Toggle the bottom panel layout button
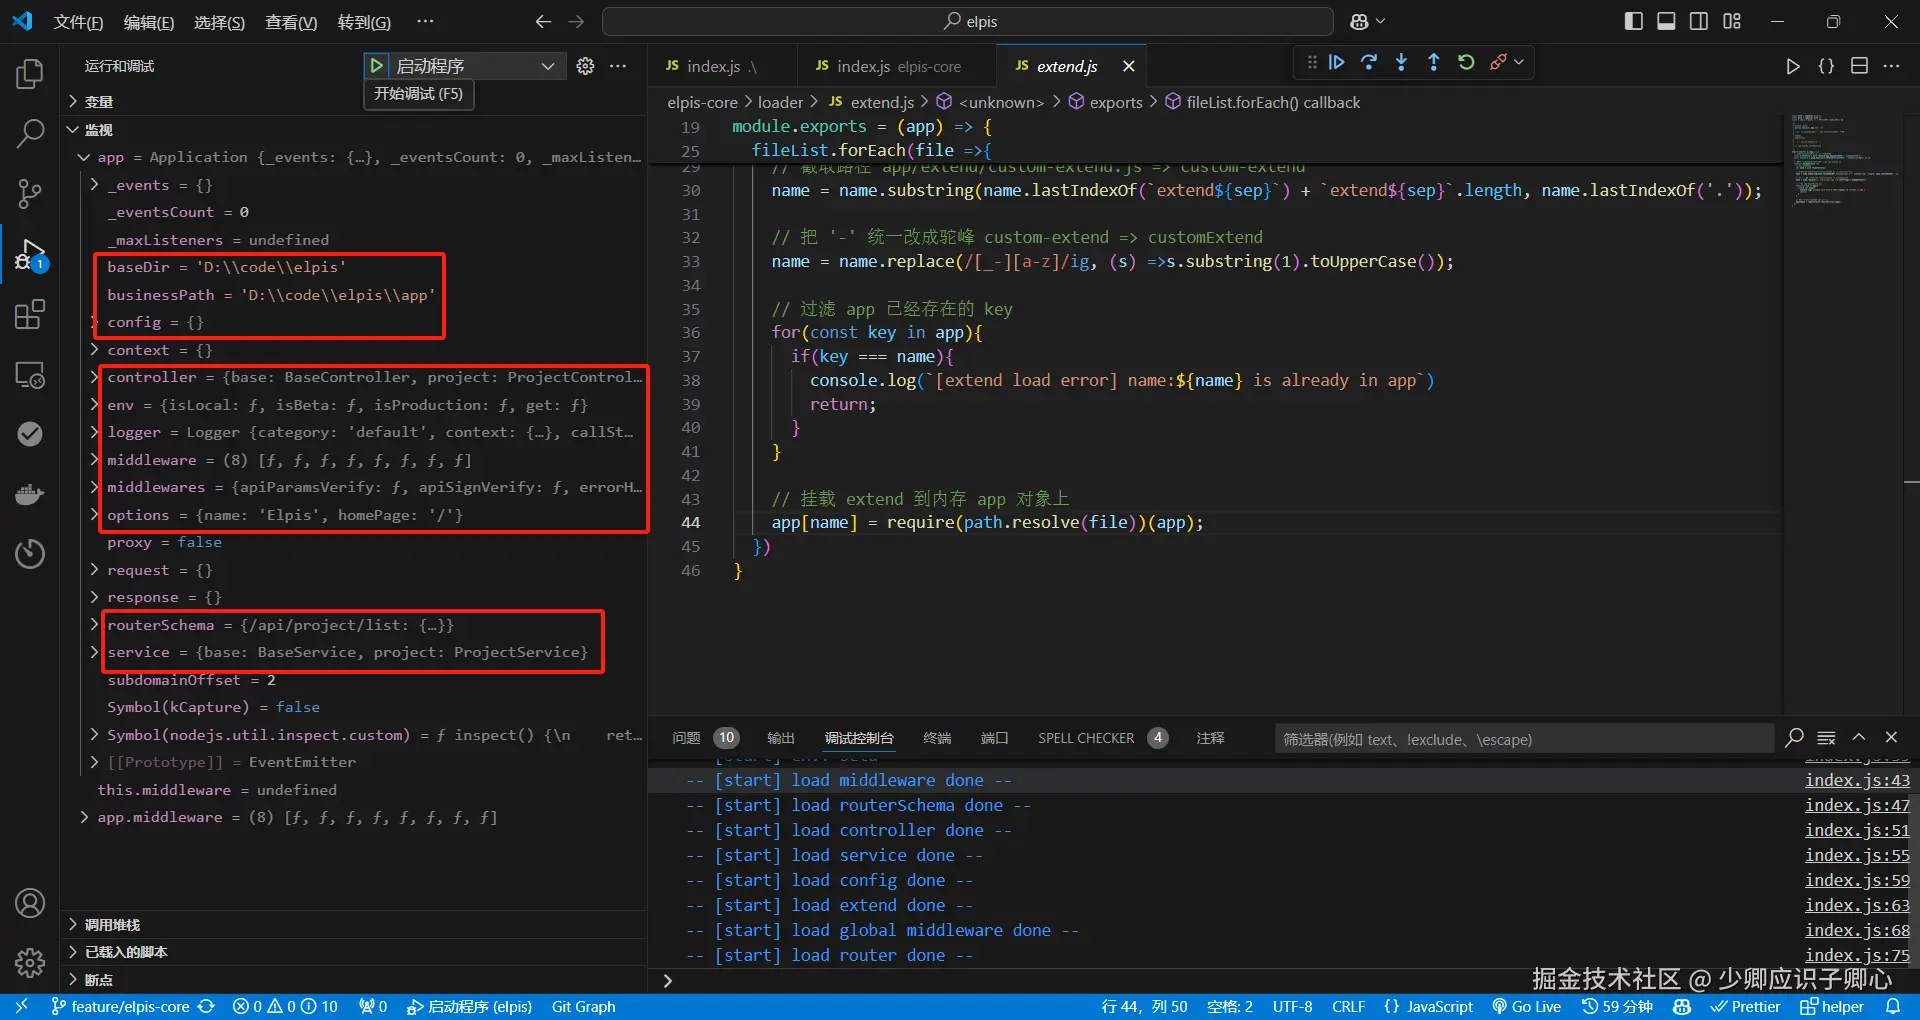1920x1020 pixels. click(1666, 21)
